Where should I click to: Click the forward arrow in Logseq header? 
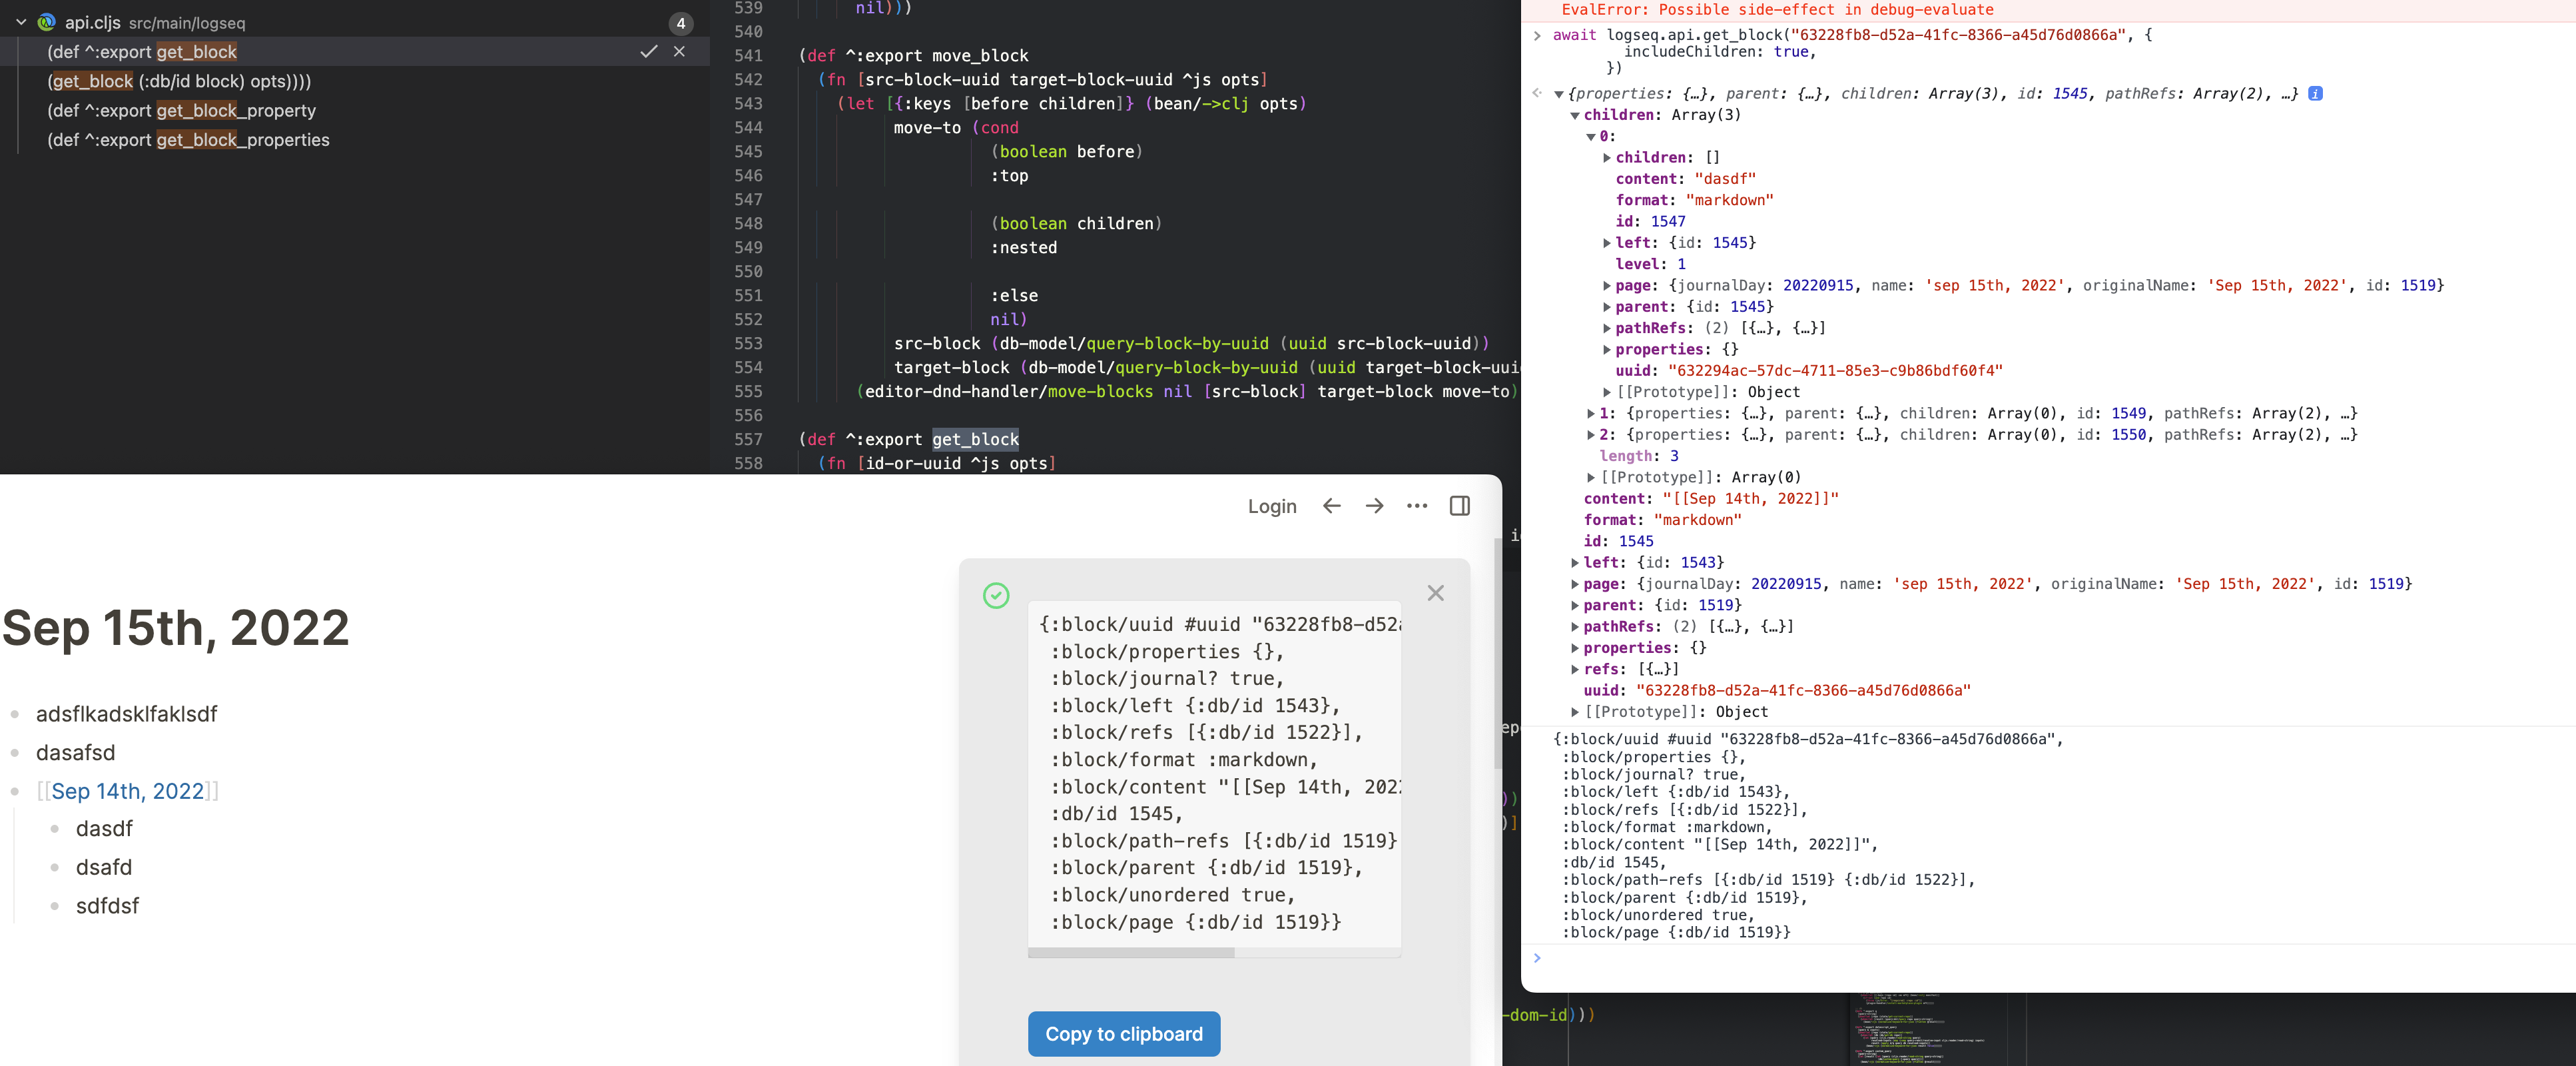1374,506
